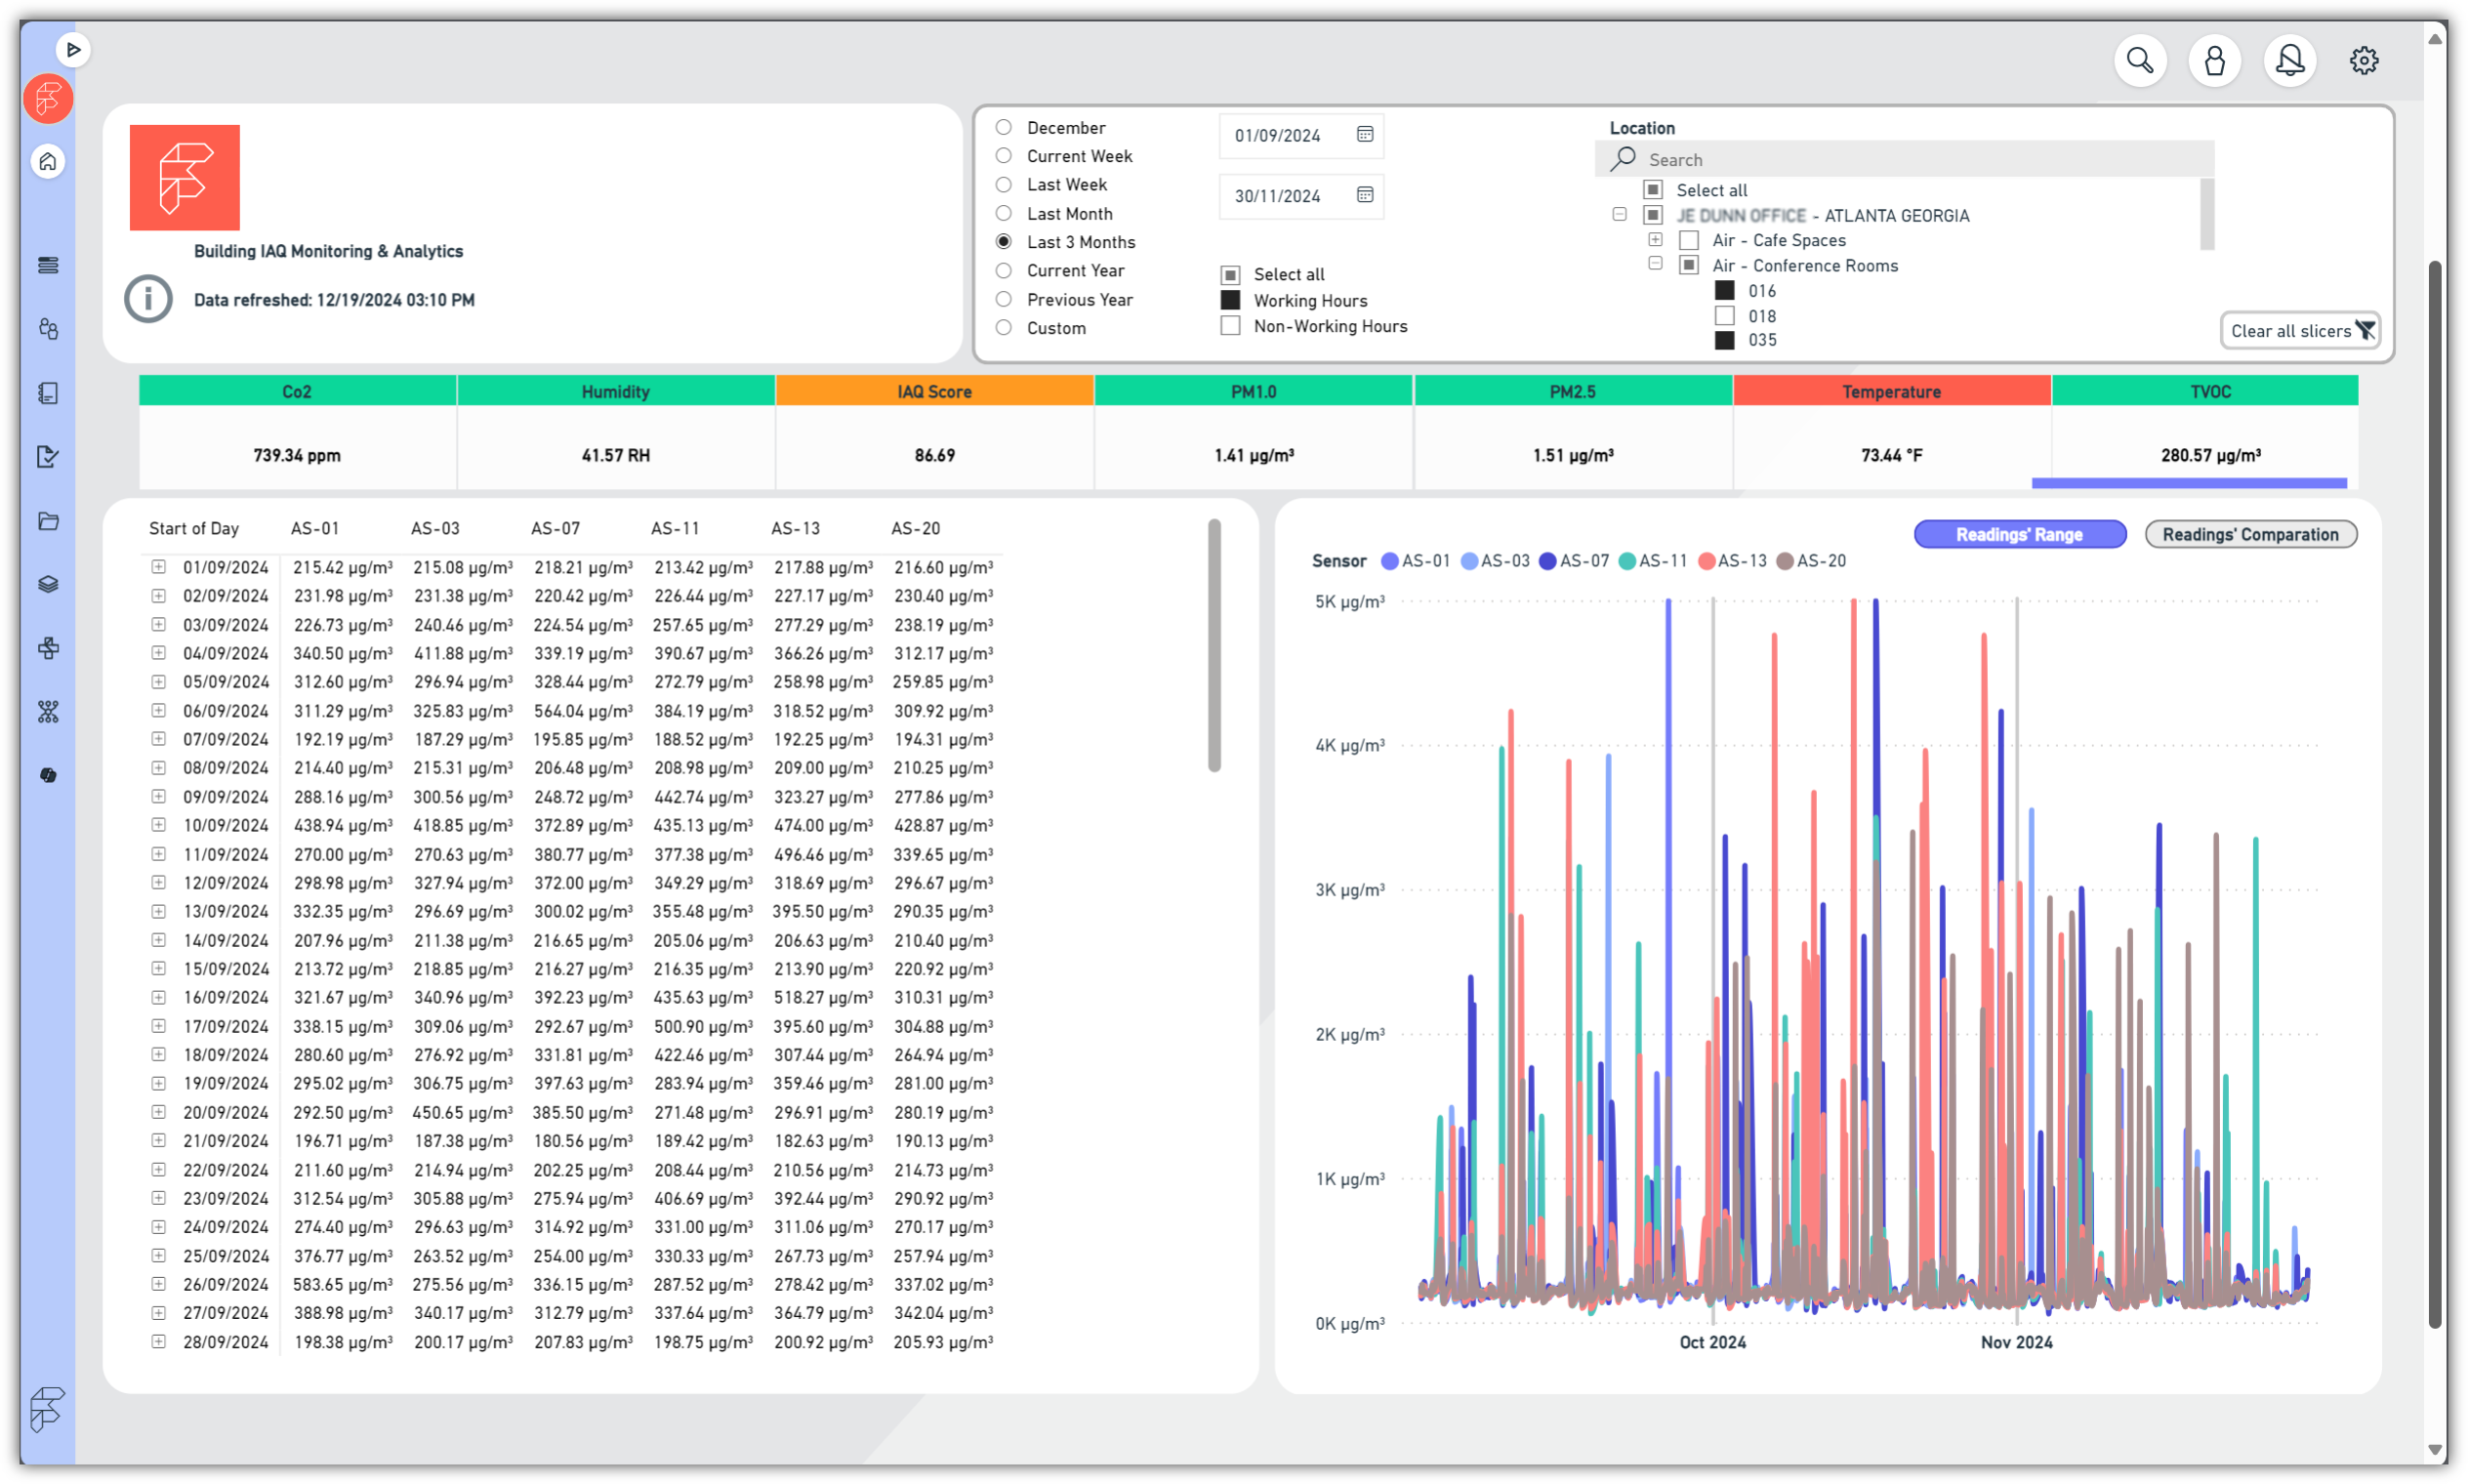
Task: Select the Current Week radio button
Action: (1004, 156)
